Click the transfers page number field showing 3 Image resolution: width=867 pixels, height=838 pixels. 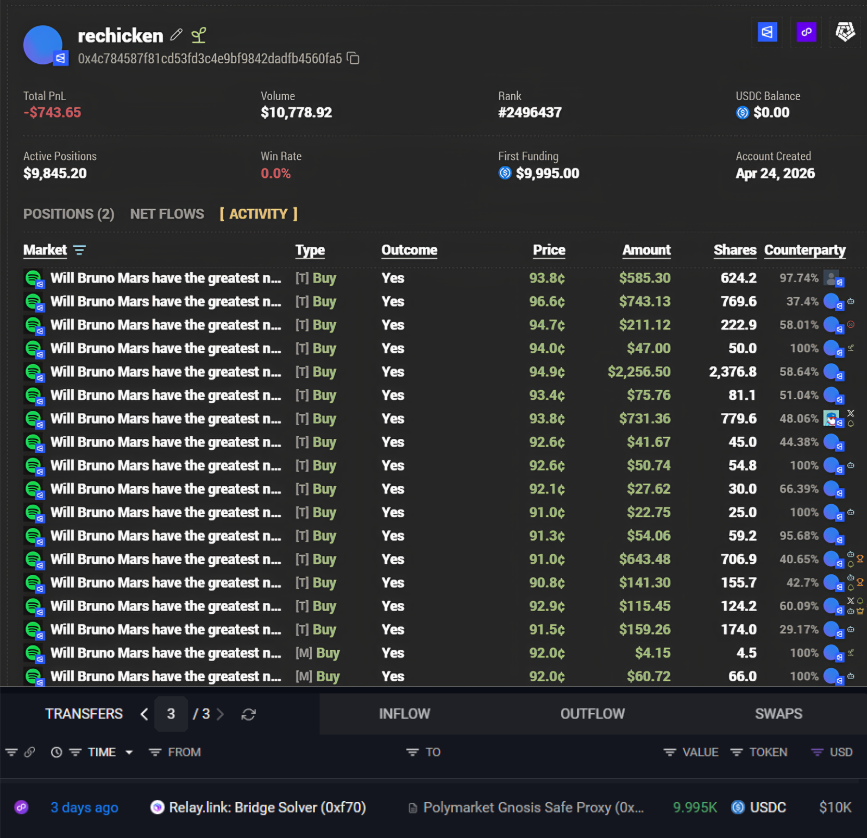pos(171,714)
